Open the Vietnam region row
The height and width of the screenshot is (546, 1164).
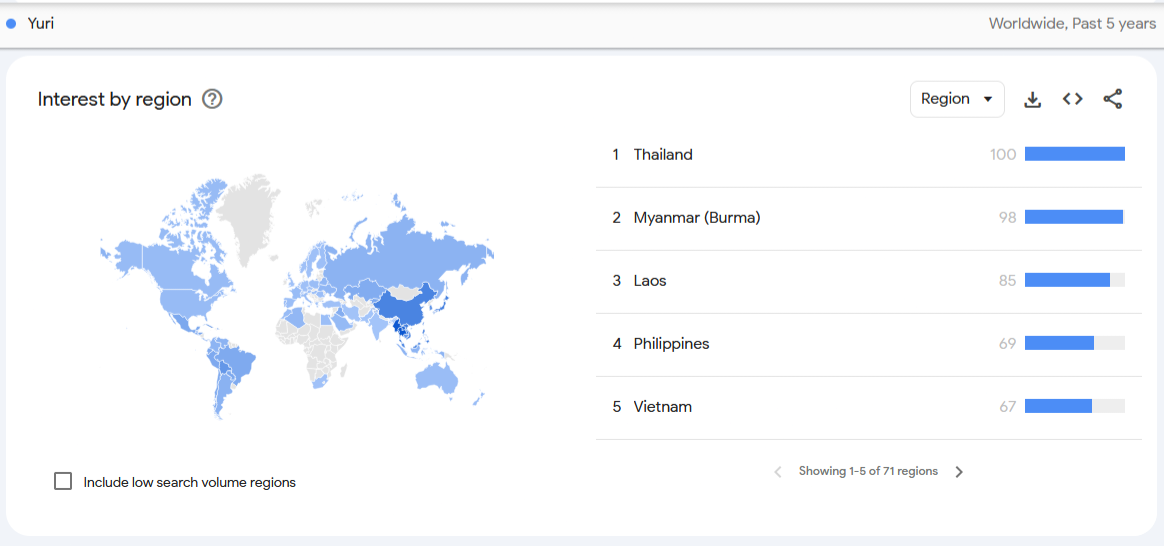[x=869, y=407]
